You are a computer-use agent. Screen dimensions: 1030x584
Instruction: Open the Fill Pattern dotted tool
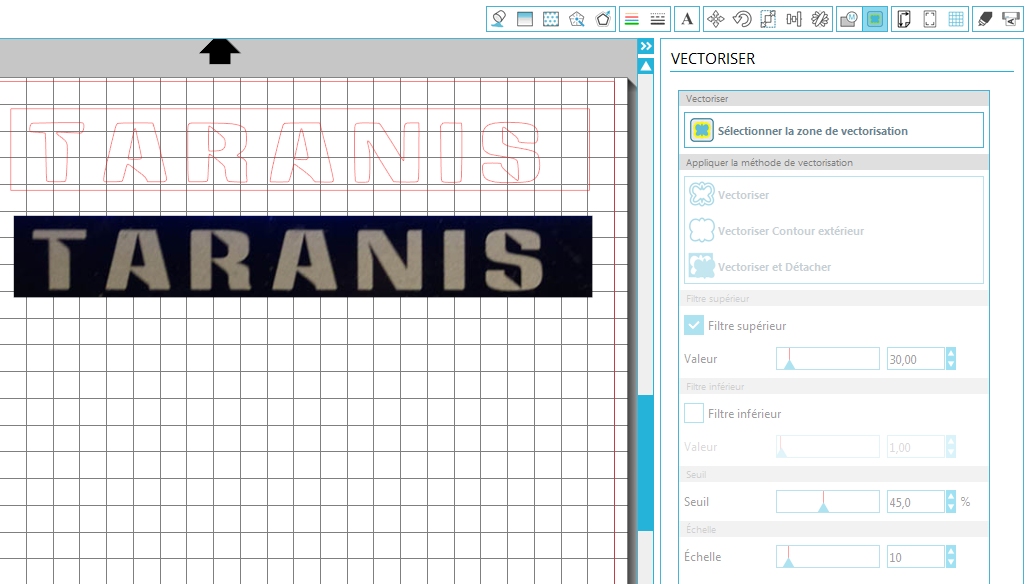[x=551, y=19]
